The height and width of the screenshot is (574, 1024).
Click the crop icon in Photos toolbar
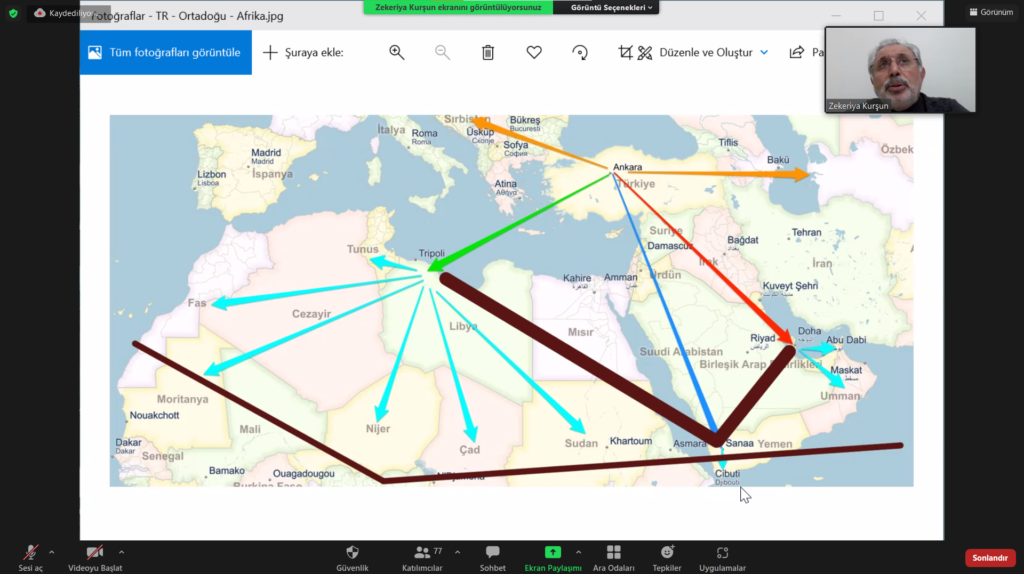[625, 52]
